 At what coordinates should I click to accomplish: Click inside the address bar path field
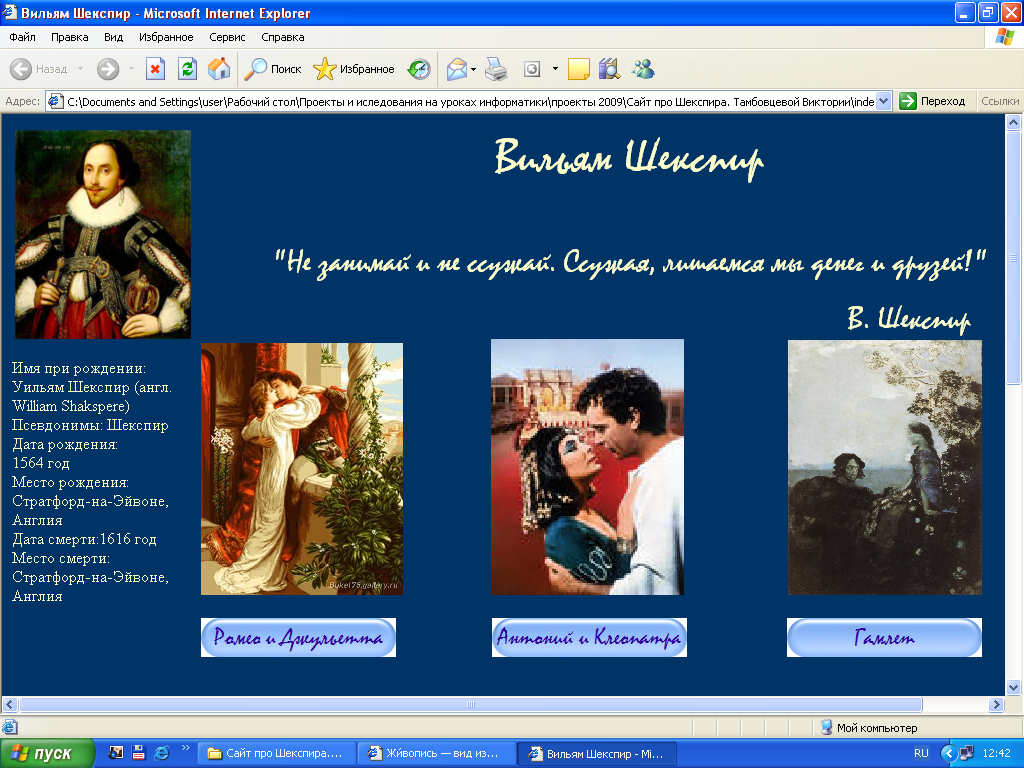coord(470,101)
